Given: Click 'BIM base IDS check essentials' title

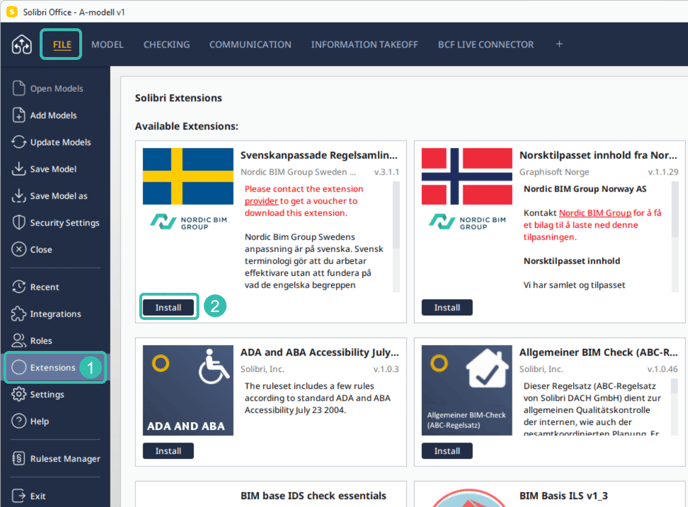Looking at the screenshot, I should tap(313, 496).
